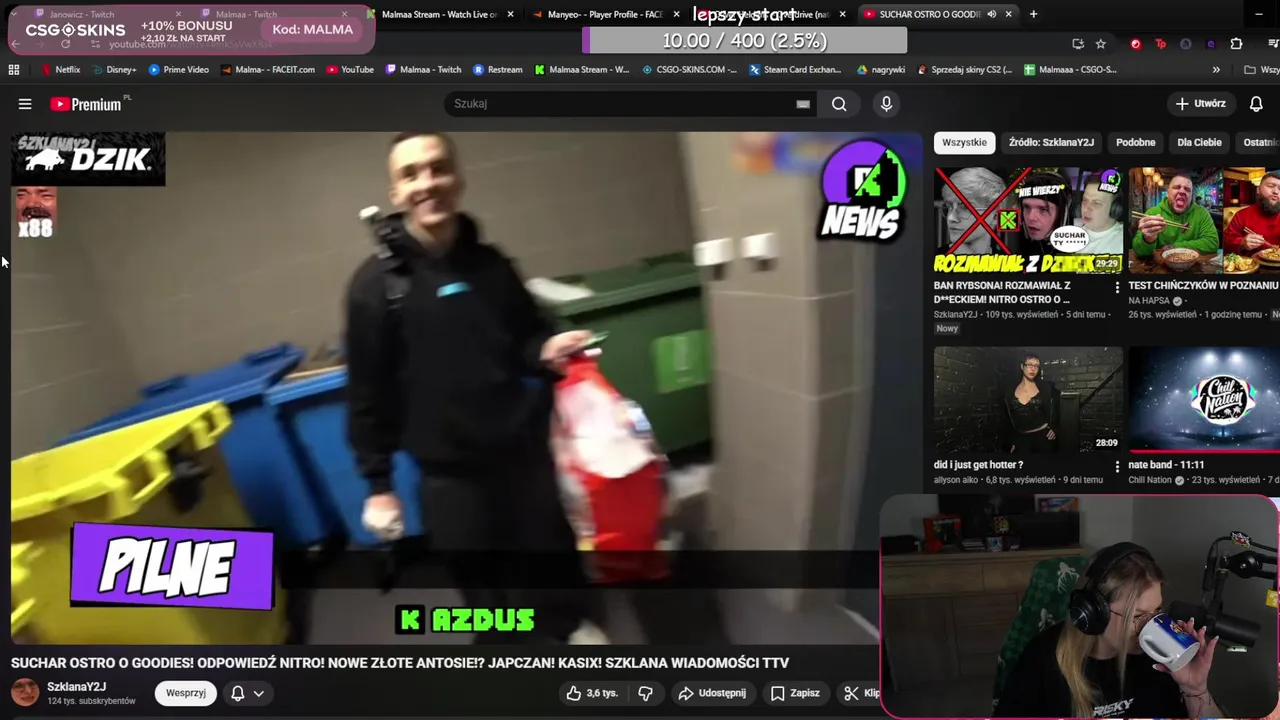This screenshot has width=1280, height=720.
Task: Open the apps grid in bookmarks bar
Action: tap(14, 70)
